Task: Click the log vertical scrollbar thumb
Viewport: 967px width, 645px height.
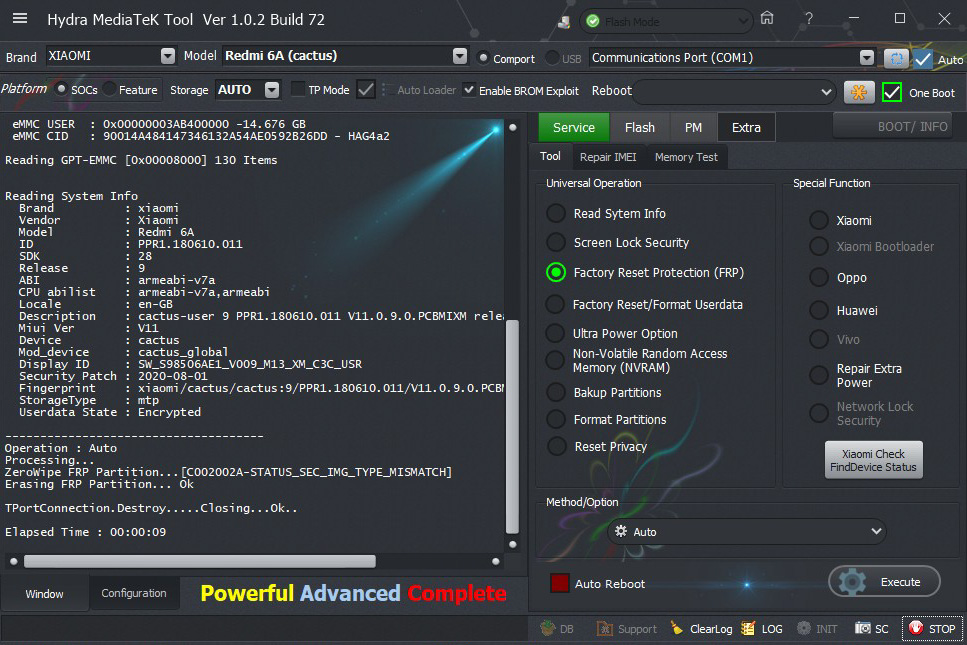Action: point(512,426)
